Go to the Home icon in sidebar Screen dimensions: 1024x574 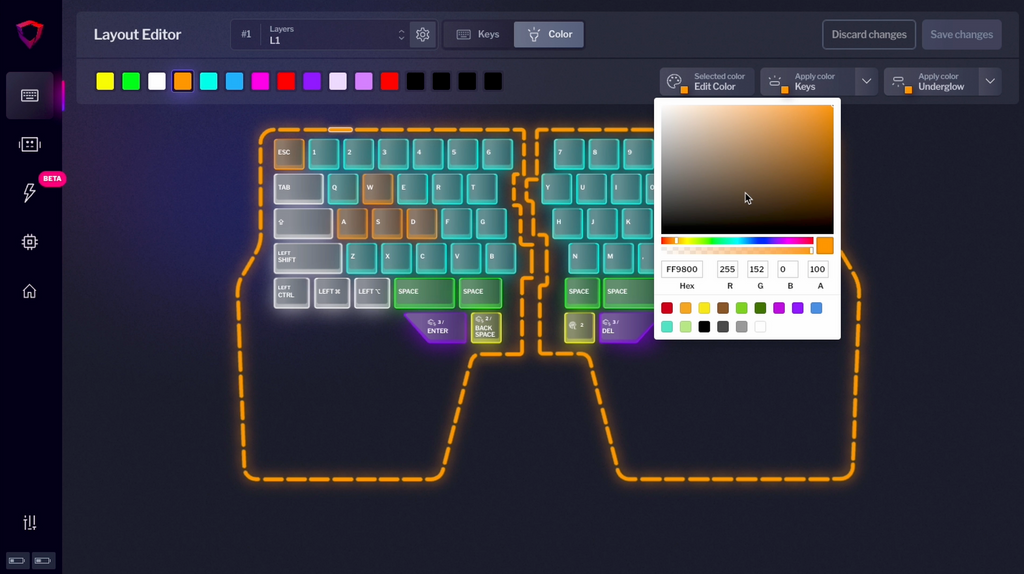[x=29, y=291]
